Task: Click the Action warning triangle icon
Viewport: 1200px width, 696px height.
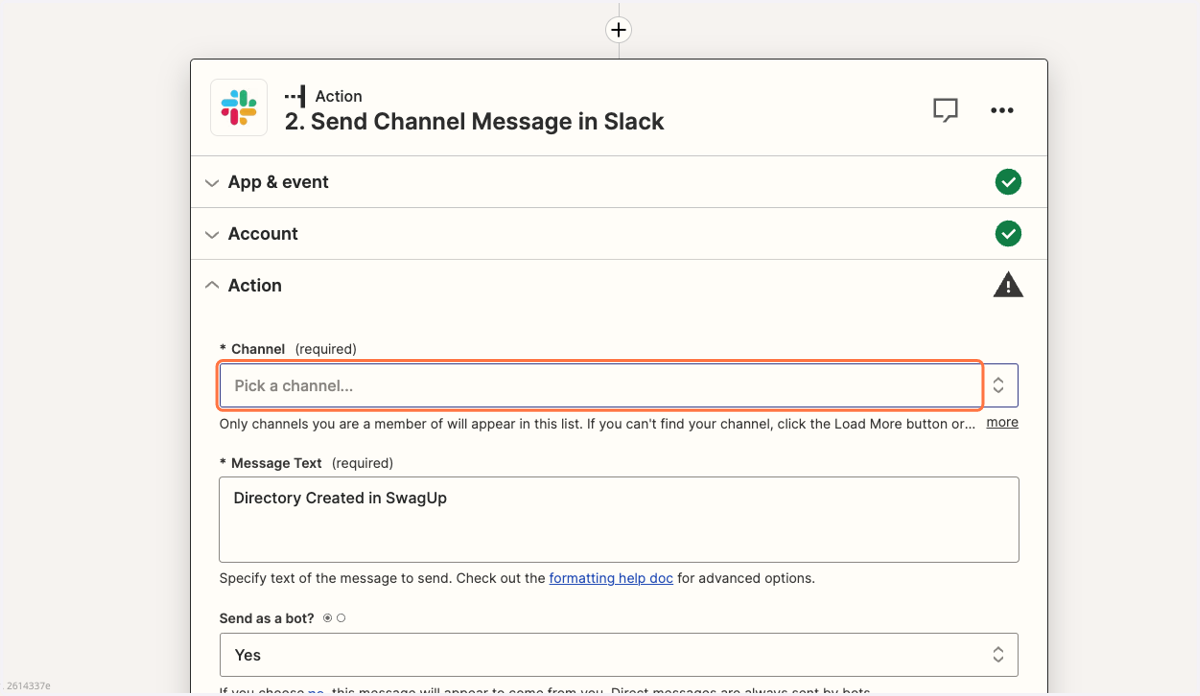Action: pos(1008,285)
